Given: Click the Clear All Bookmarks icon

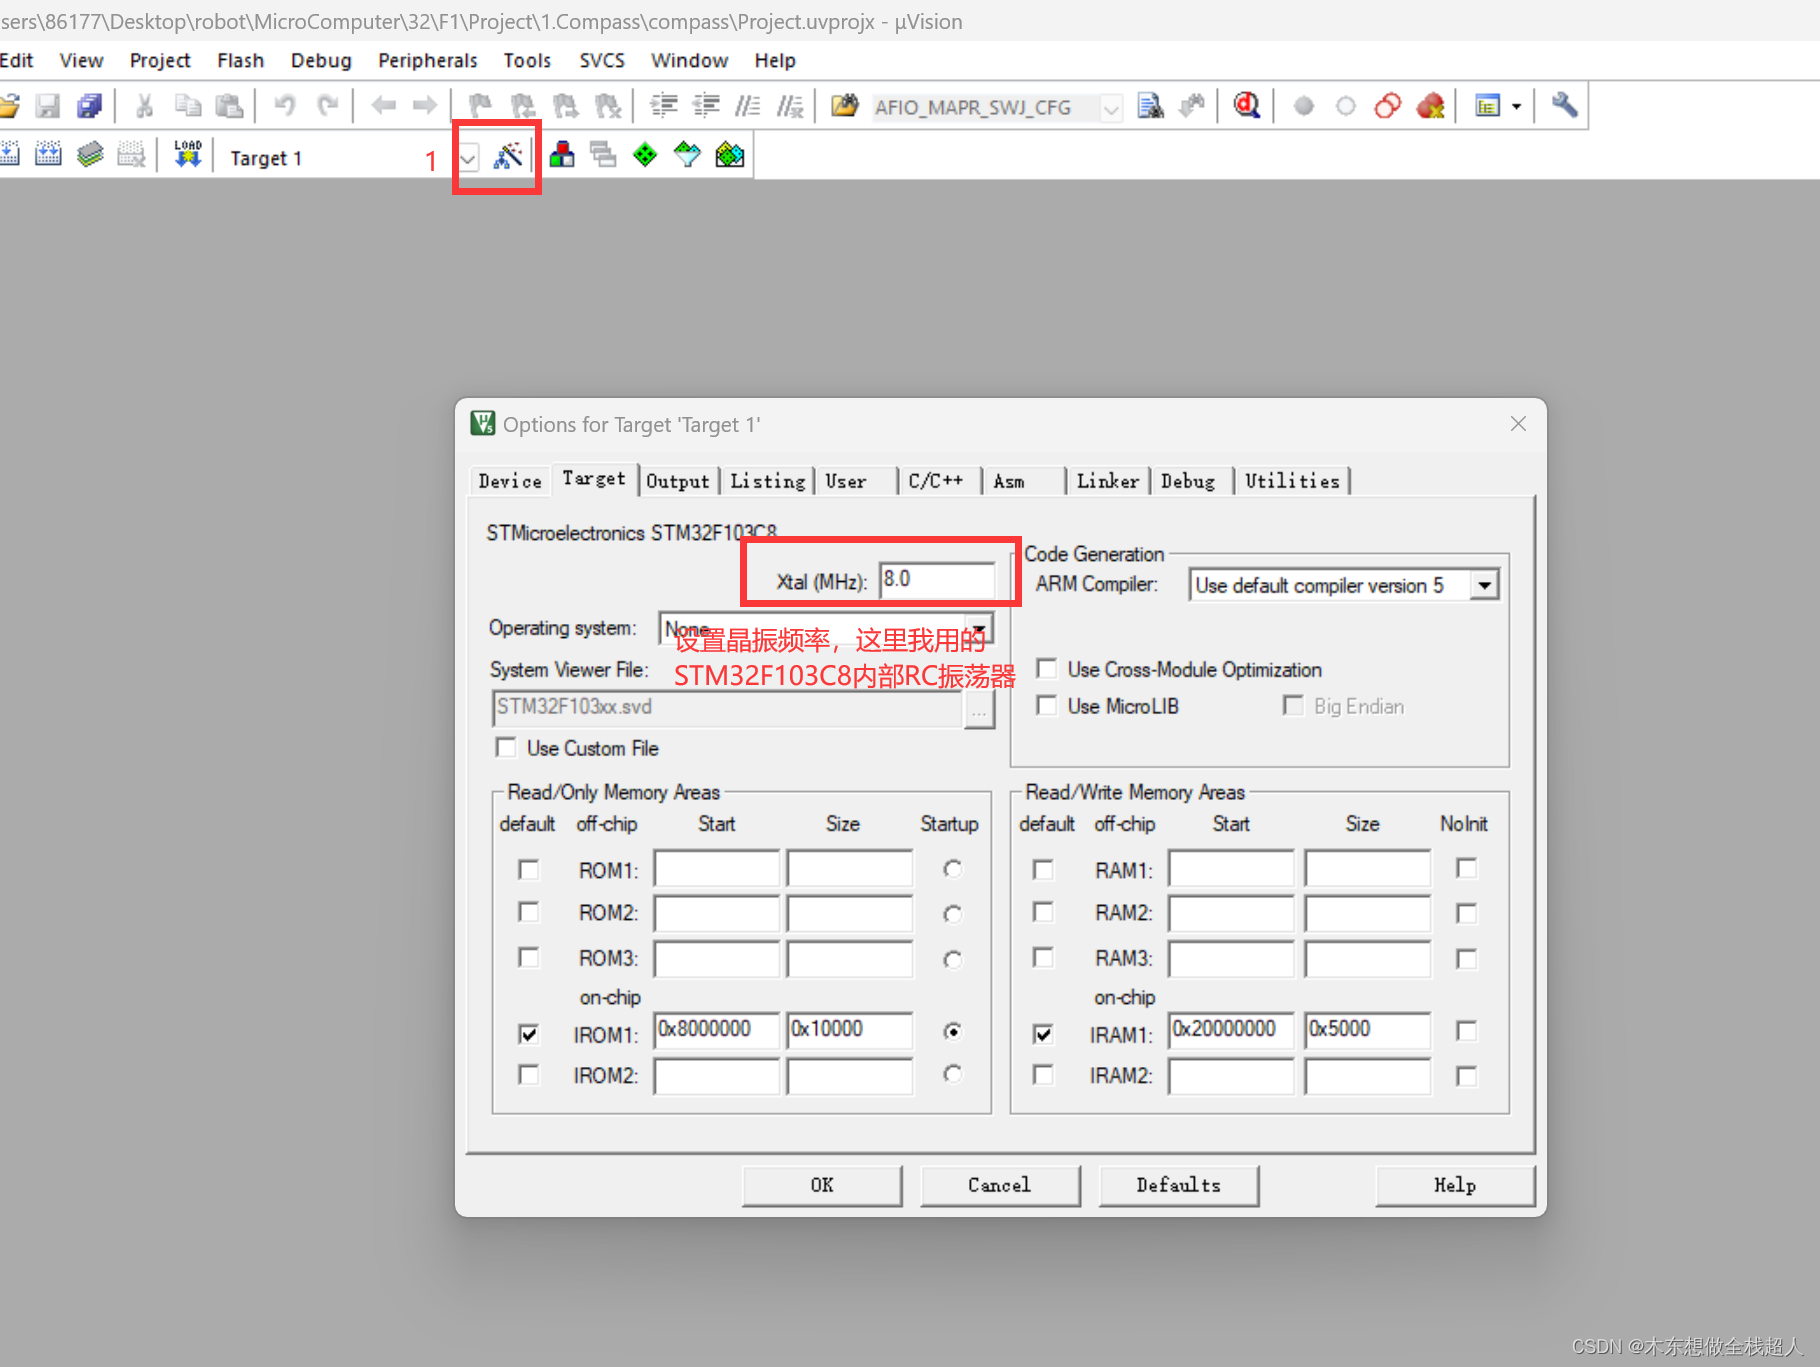Looking at the screenshot, I should (607, 106).
